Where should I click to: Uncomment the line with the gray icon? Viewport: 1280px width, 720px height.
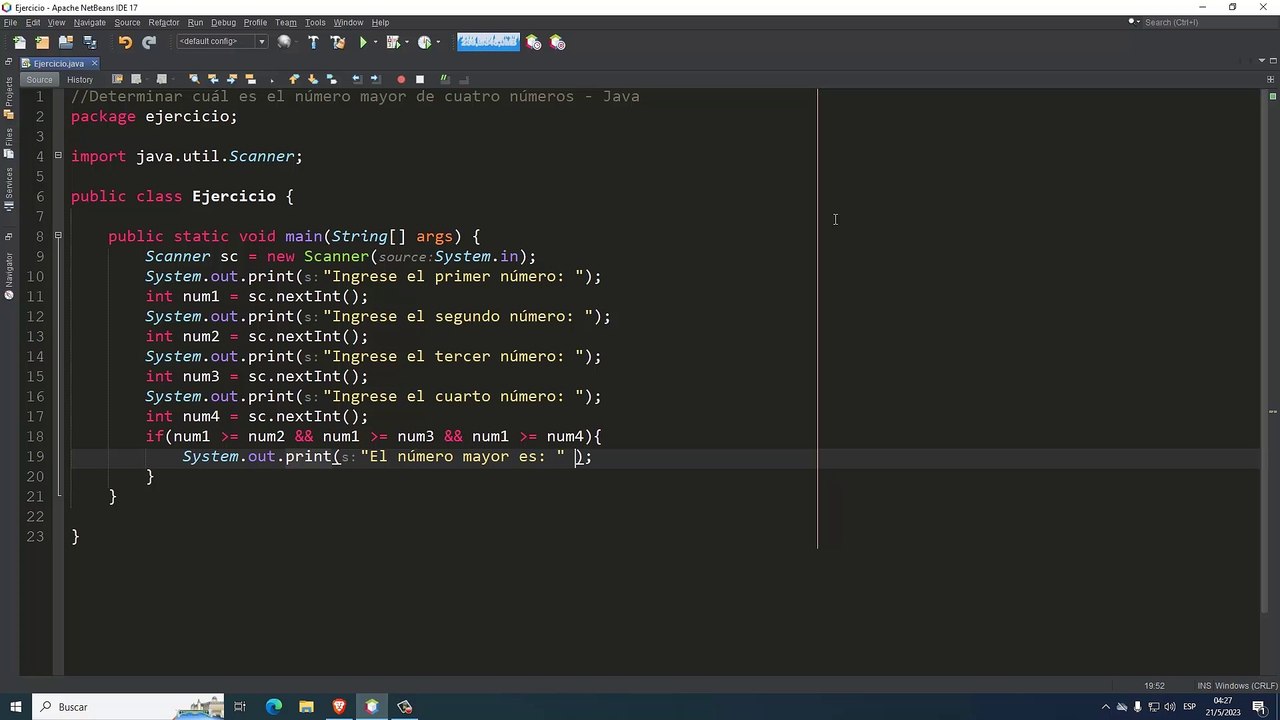464,79
